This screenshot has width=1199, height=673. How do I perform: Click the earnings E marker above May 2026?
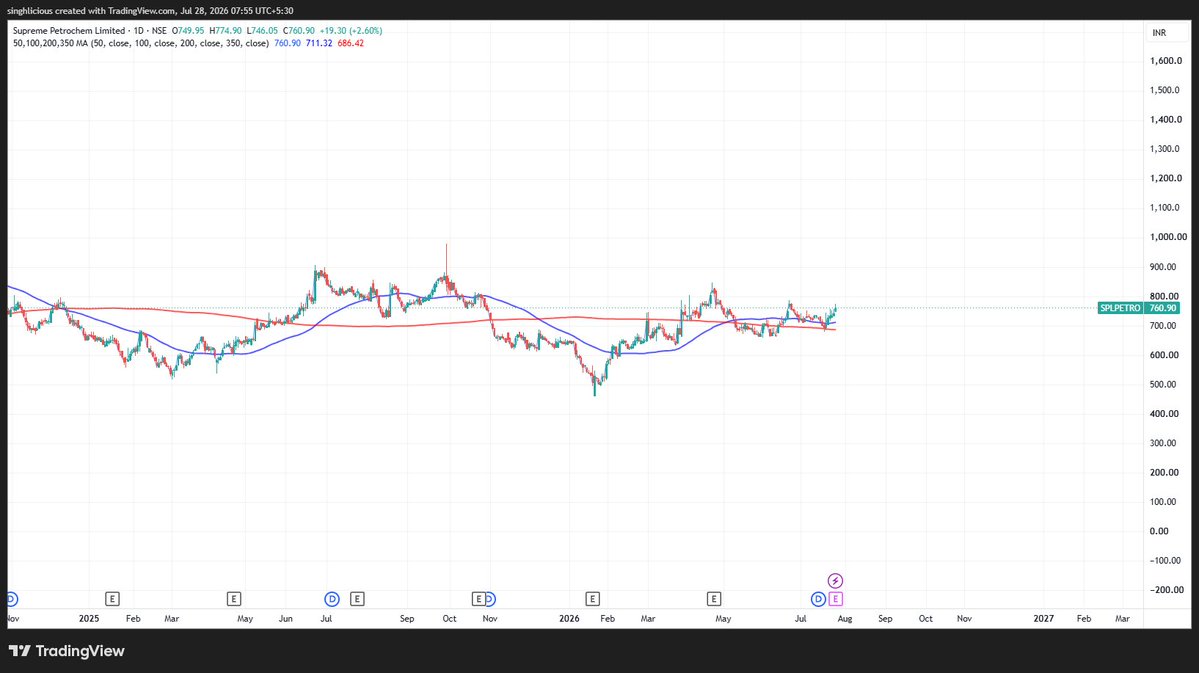[x=713, y=599]
